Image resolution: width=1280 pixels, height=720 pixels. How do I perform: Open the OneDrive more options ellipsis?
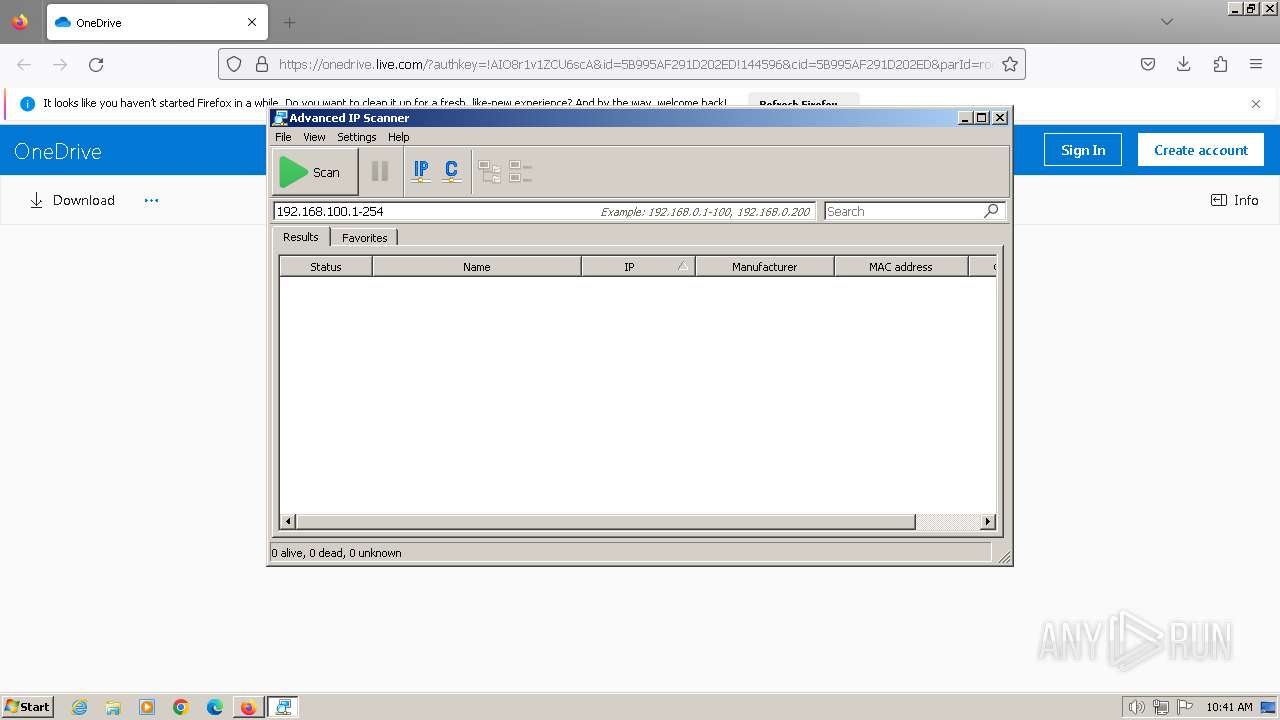coord(151,200)
